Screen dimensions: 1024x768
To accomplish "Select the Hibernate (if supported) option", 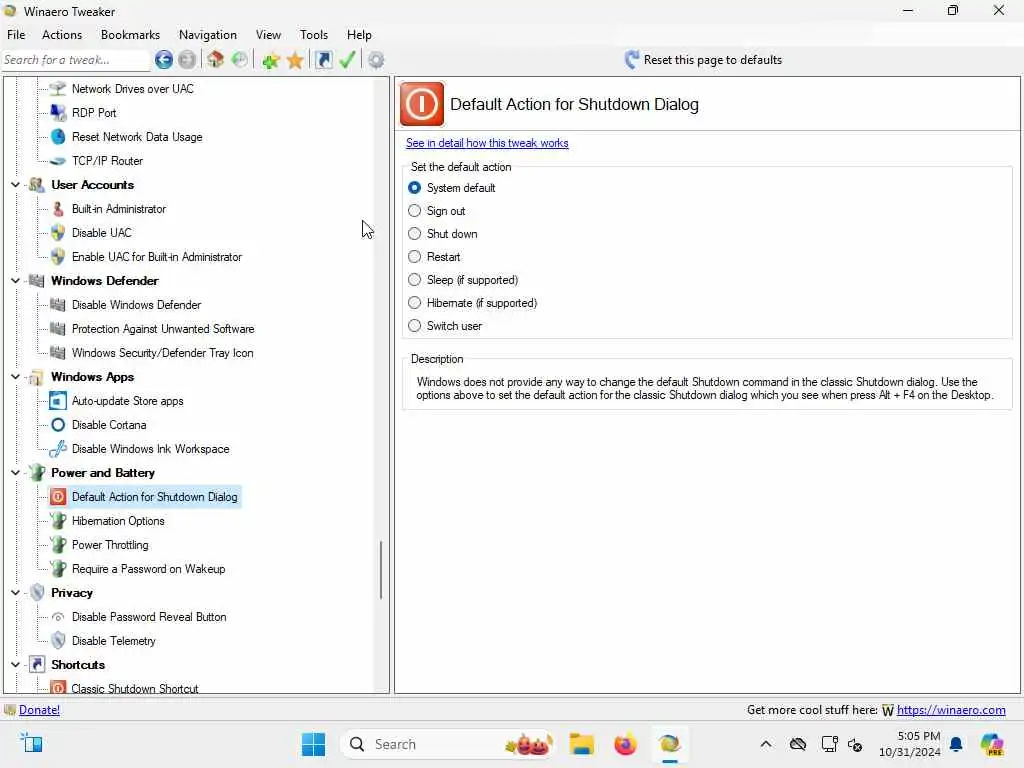I will pos(415,303).
